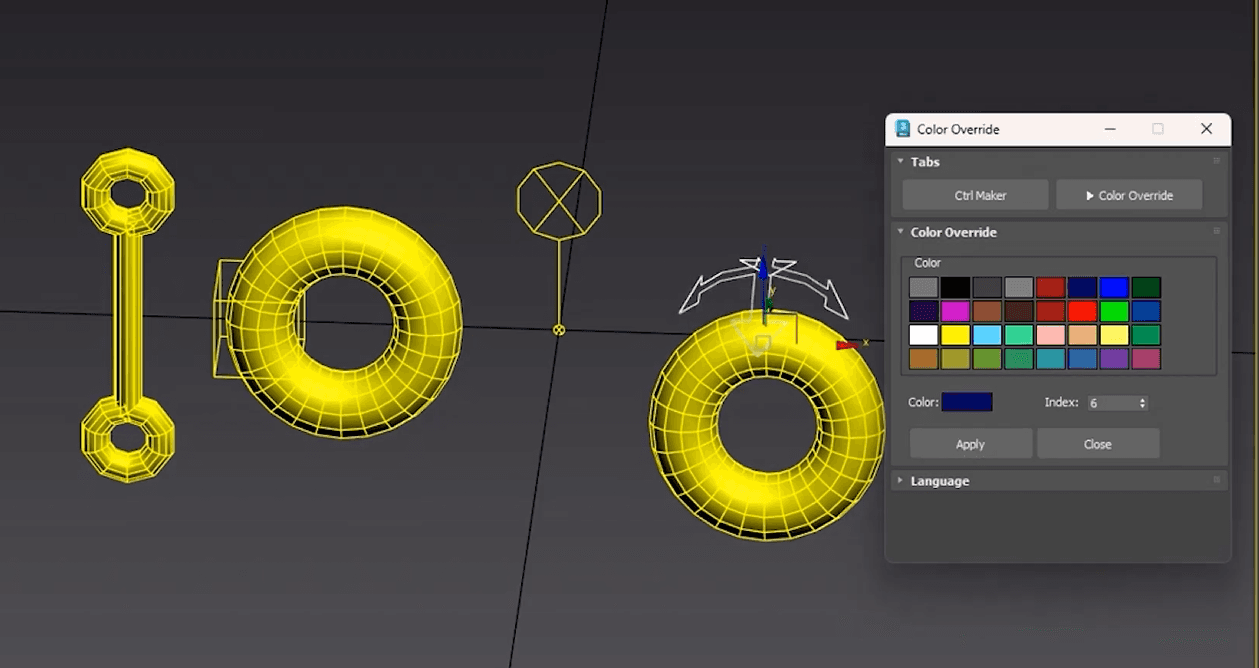Pick the black color swatch

point(955,288)
